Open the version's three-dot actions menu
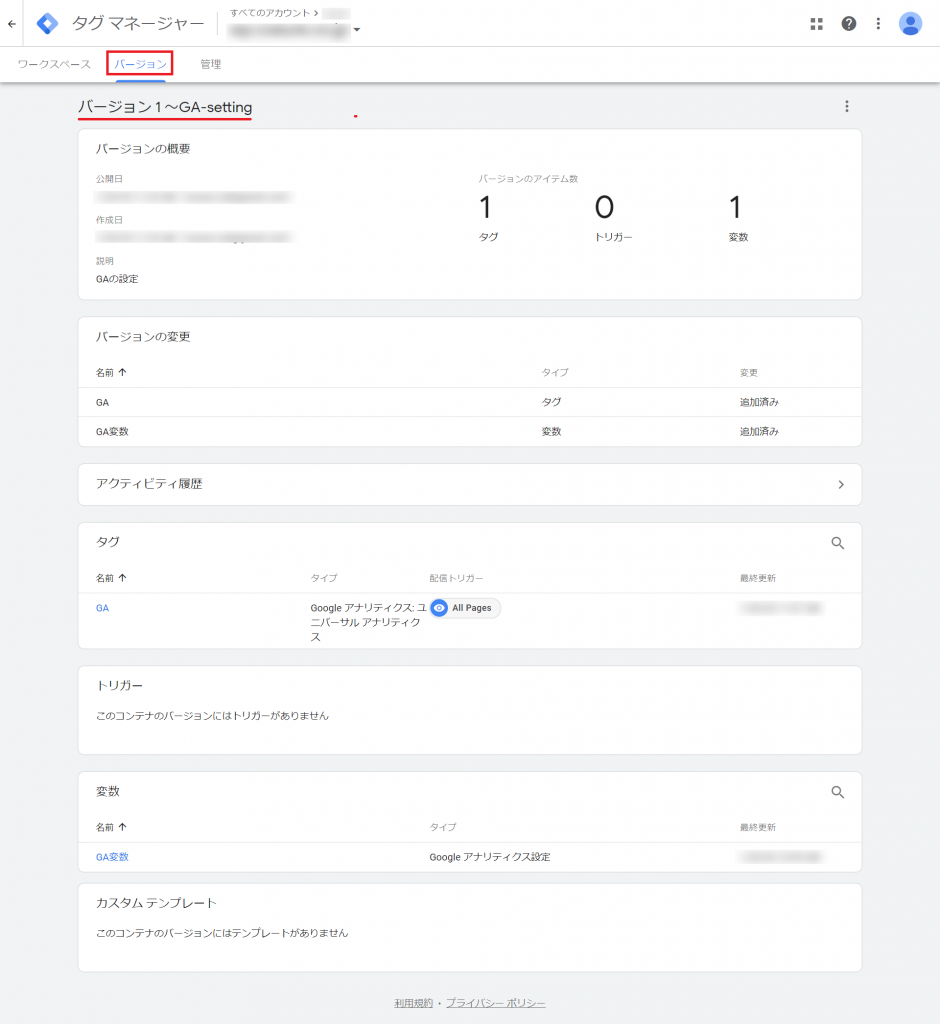940x1024 pixels. coord(846,107)
